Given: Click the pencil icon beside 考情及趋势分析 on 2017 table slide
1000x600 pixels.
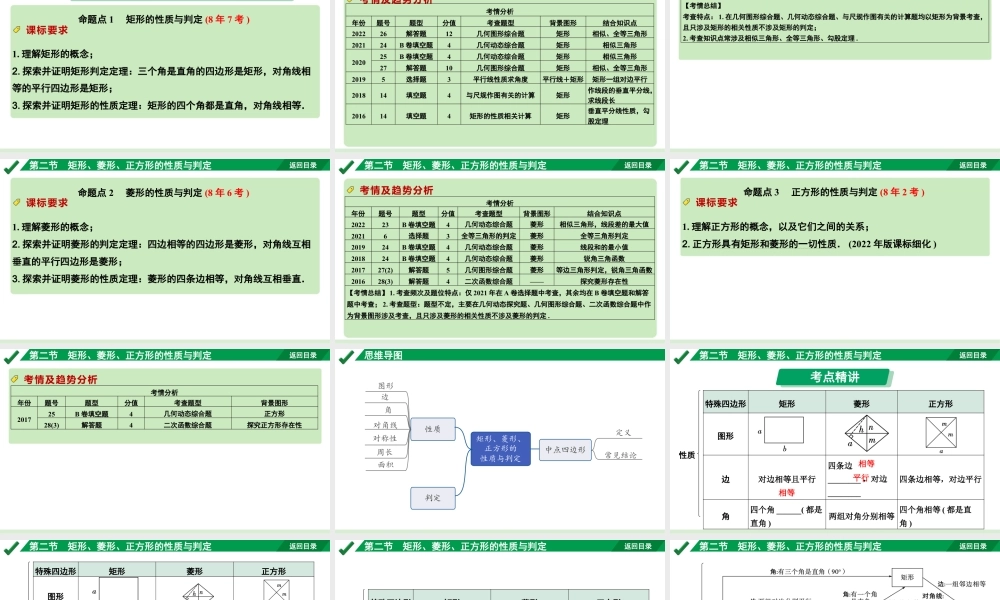Looking at the screenshot, I should click(x=14, y=379).
